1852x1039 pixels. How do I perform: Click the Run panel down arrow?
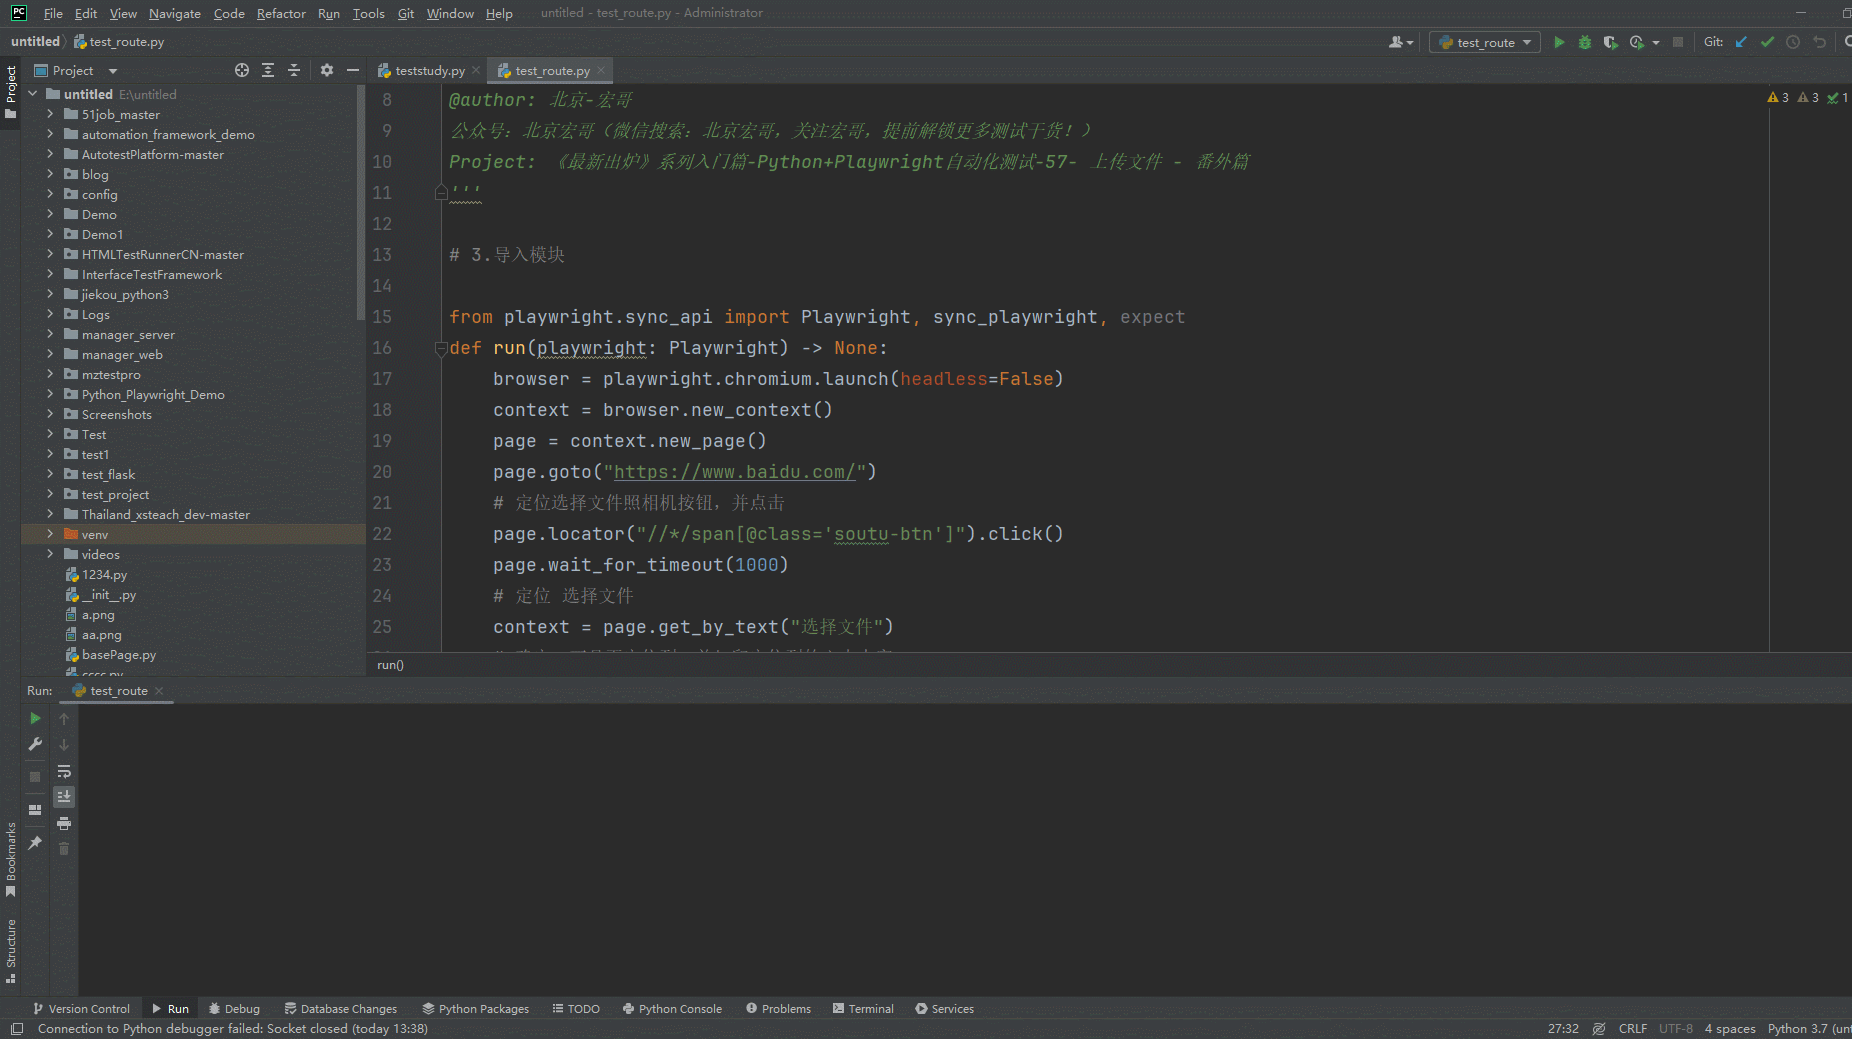(x=64, y=744)
